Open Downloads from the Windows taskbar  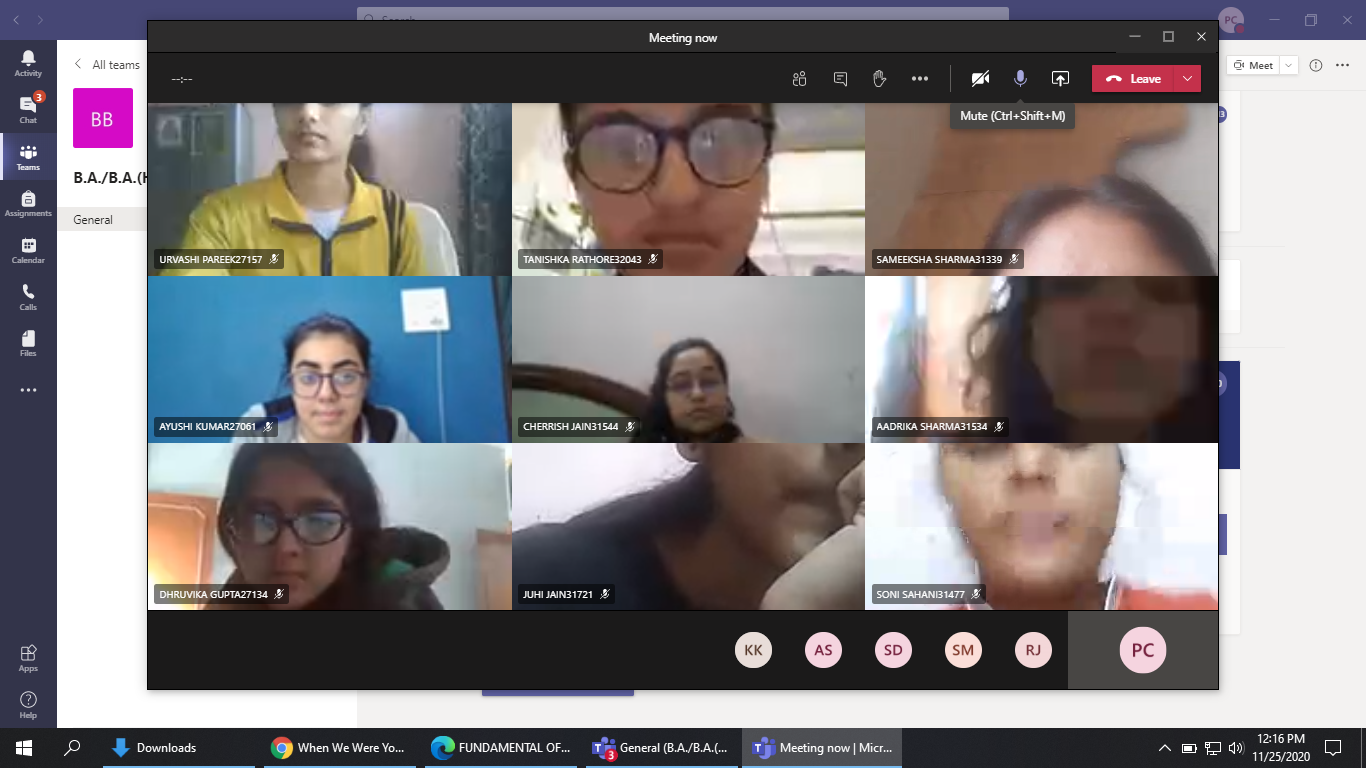pos(155,748)
